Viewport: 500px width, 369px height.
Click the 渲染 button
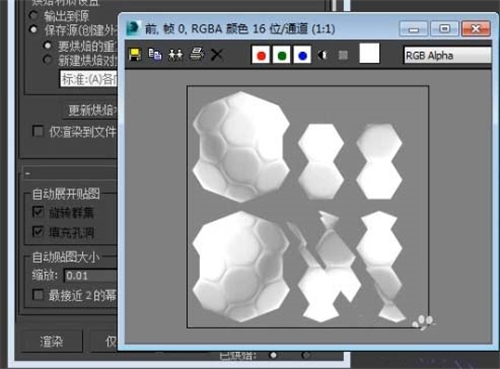pyautogui.click(x=52, y=341)
